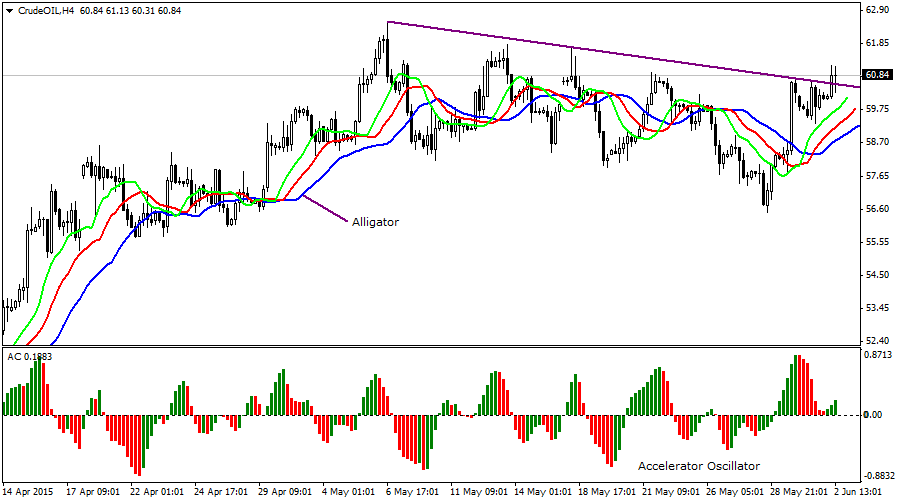Click the 59.75 price axis label
The image size is (900, 500).
(x=877, y=109)
